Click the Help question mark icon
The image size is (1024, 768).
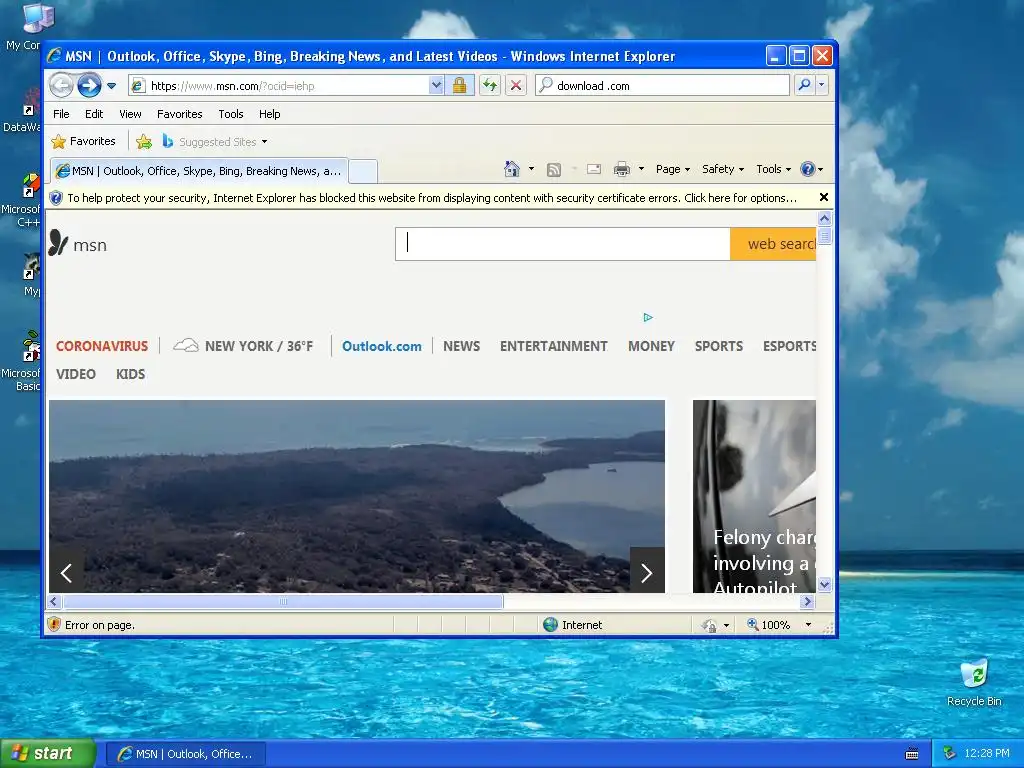[808, 169]
